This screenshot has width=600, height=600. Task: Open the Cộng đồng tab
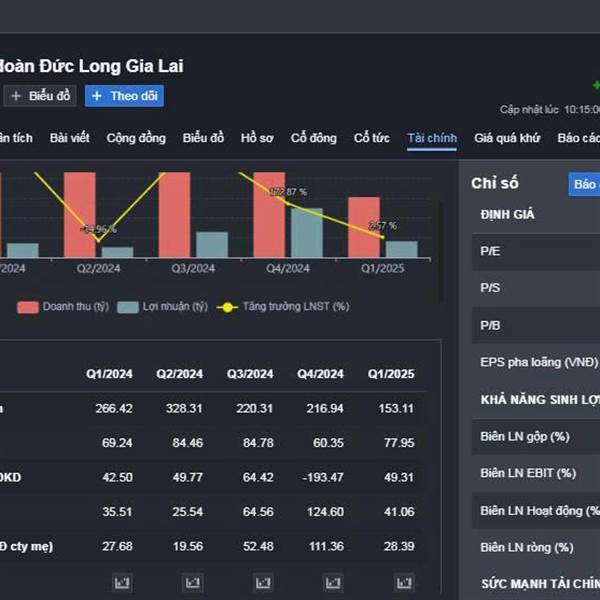point(136,138)
